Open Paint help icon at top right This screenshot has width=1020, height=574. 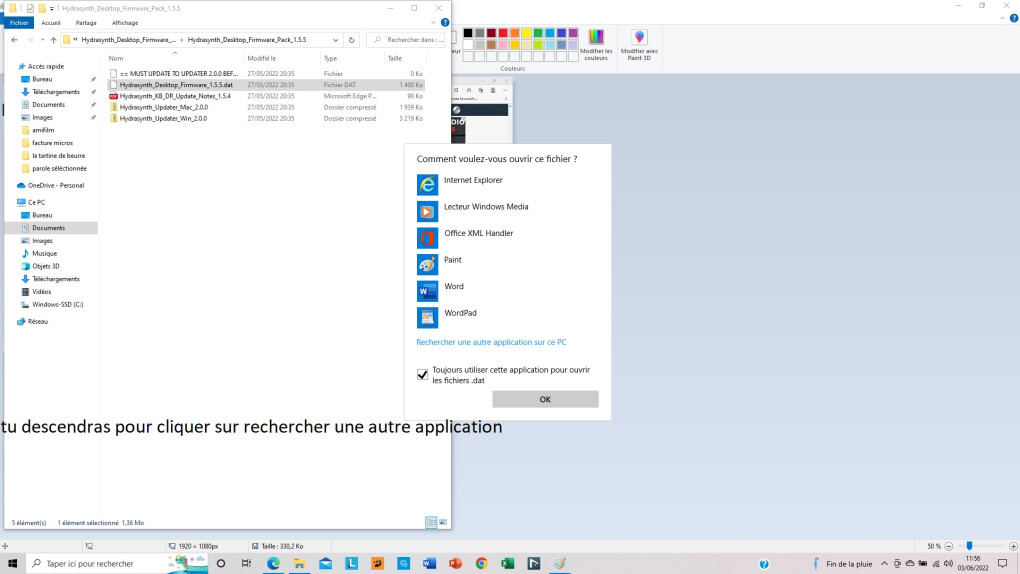pyautogui.click(x=1013, y=18)
